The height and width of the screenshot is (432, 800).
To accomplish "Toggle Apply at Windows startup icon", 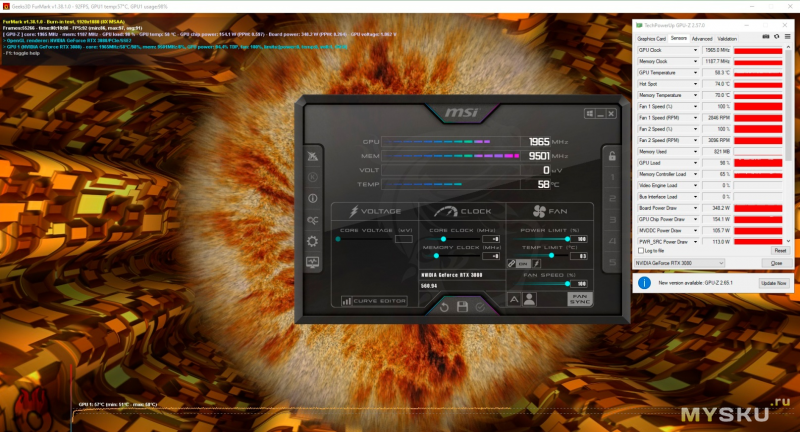I will pos(589,113).
